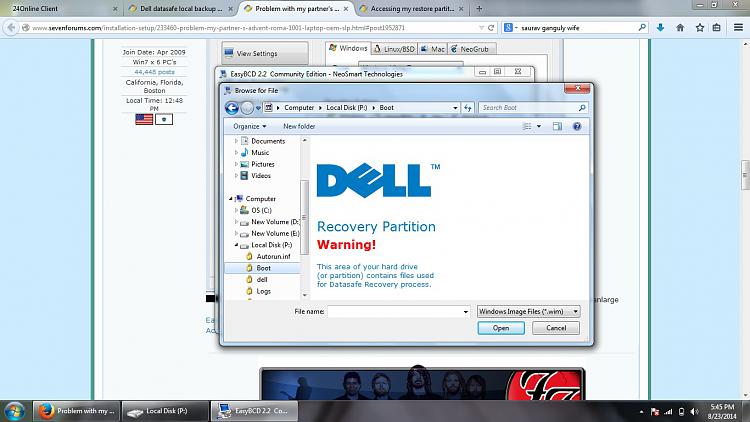Image resolution: width=750 pixels, height=422 pixels.
Task: Select New Volume (D:) drive
Action: click(x=275, y=222)
